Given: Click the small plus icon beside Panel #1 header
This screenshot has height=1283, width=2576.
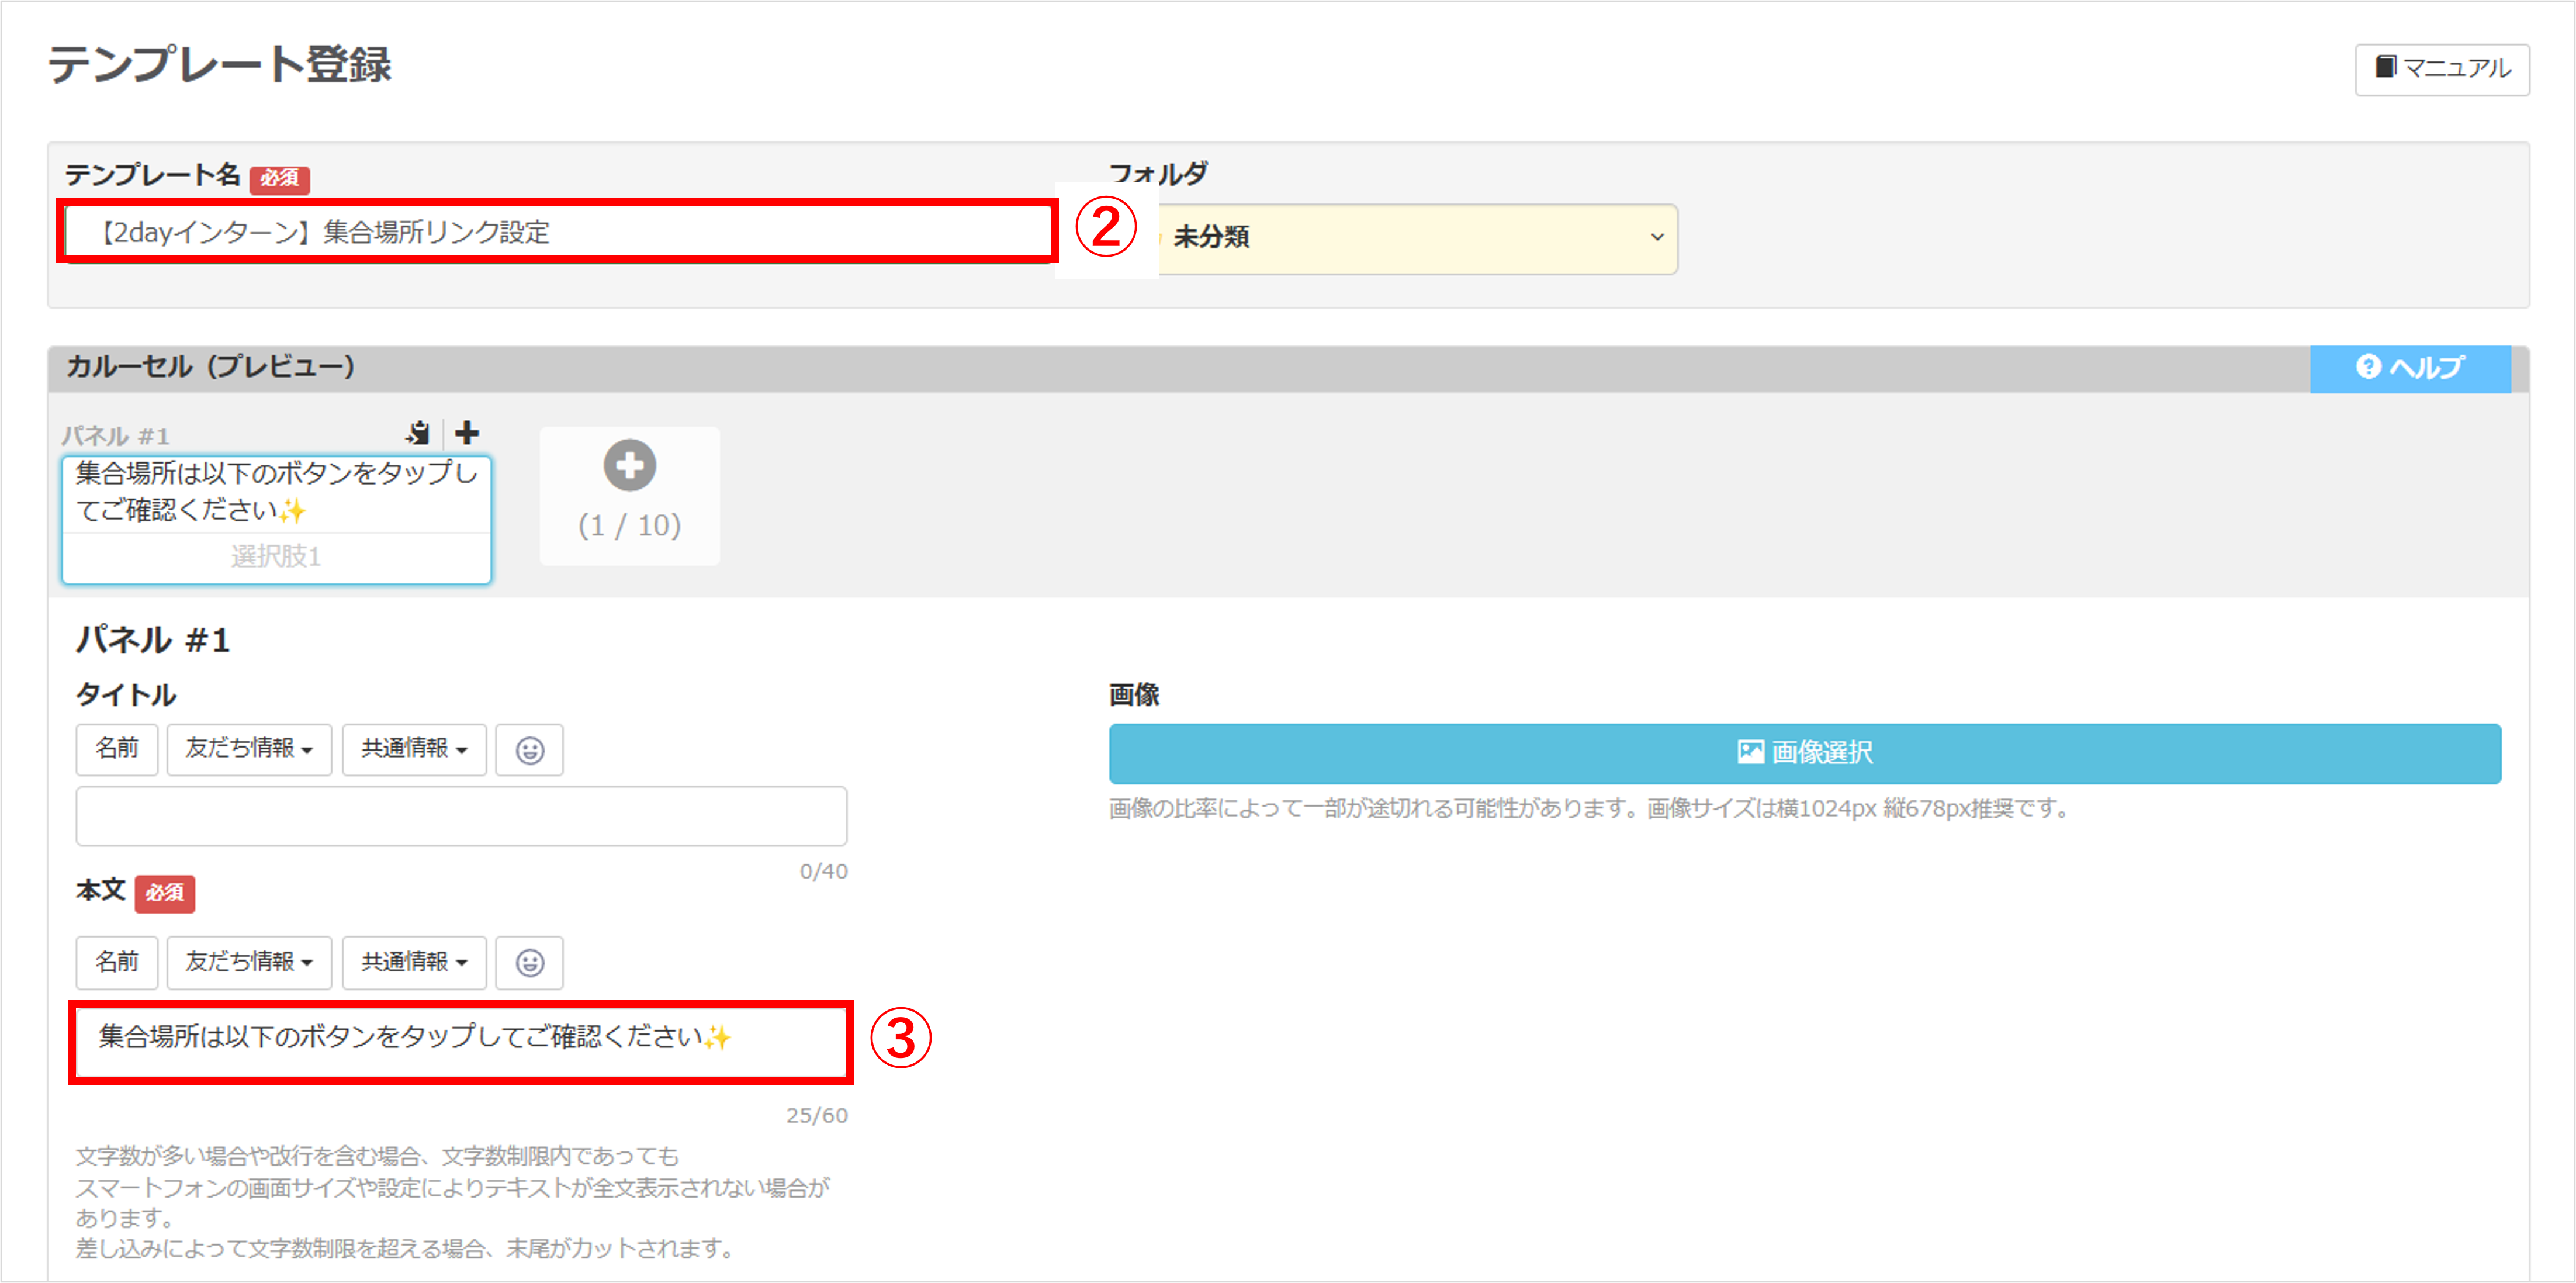Looking at the screenshot, I should 467,433.
